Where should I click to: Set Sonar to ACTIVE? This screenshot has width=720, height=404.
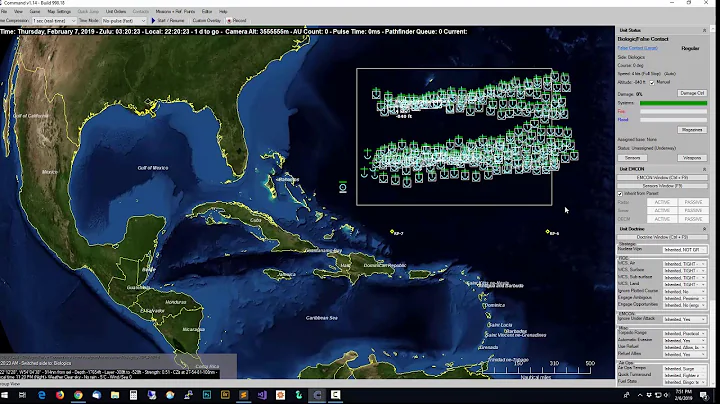coord(662,211)
